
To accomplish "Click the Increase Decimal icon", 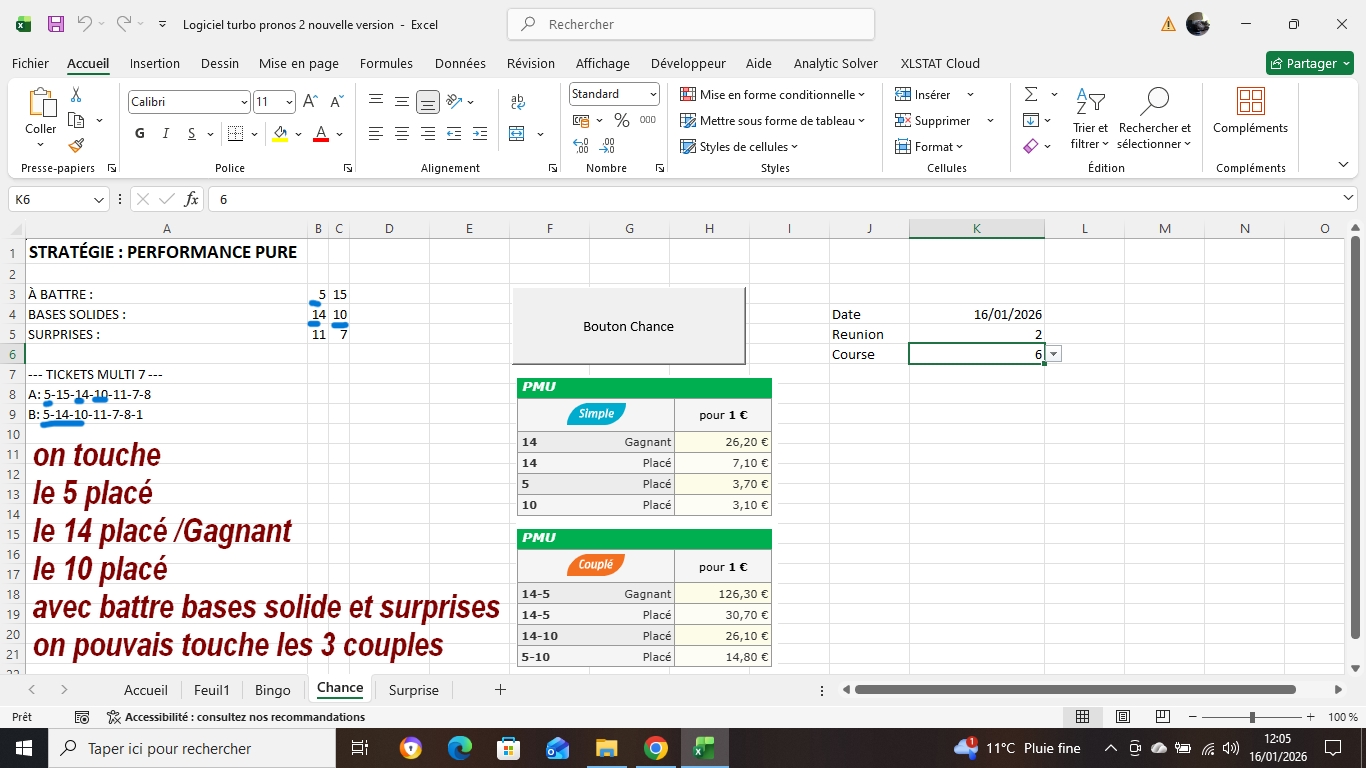I will pos(581,146).
